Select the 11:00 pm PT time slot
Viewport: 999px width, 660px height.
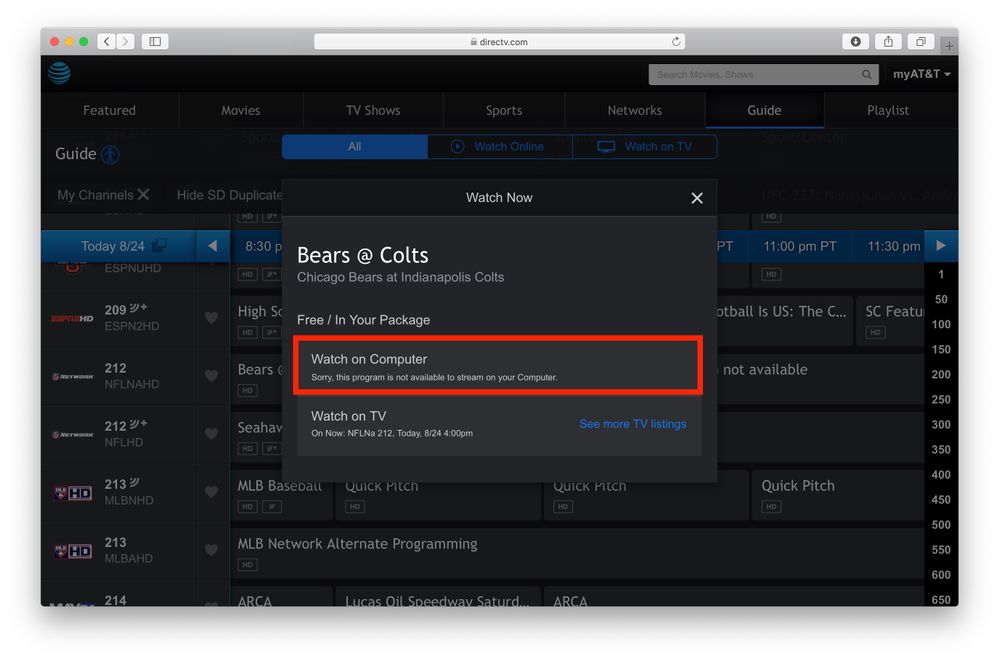(x=800, y=247)
